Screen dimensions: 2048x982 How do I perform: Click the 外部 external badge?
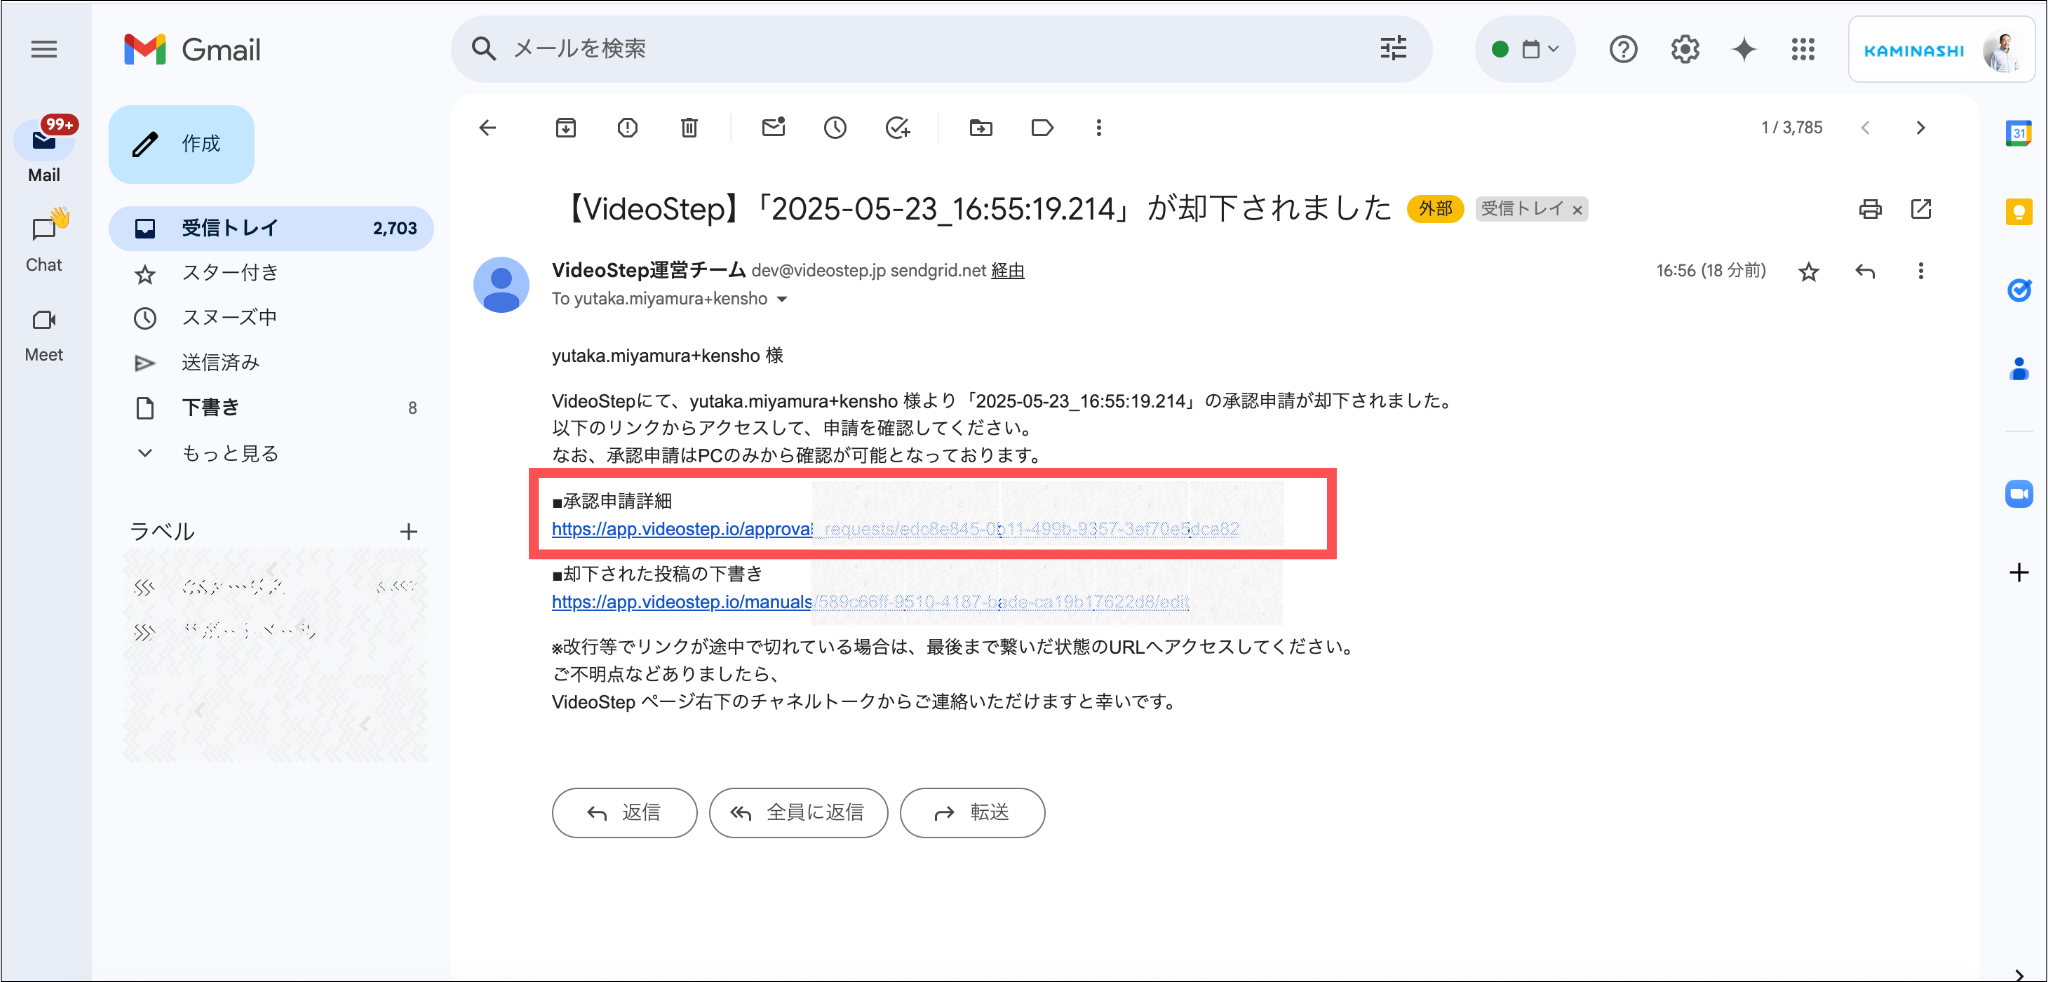click(x=1435, y=208)
